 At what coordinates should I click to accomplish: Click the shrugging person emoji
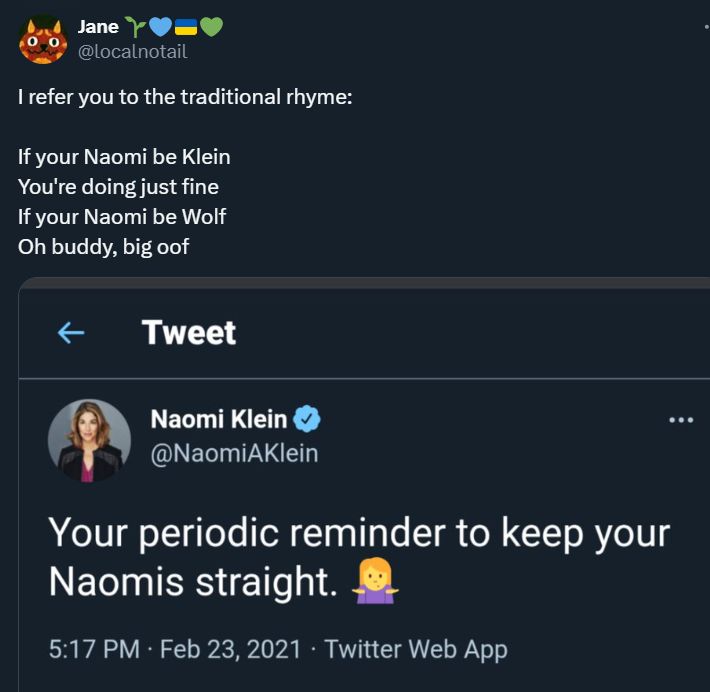pos(375,582)
